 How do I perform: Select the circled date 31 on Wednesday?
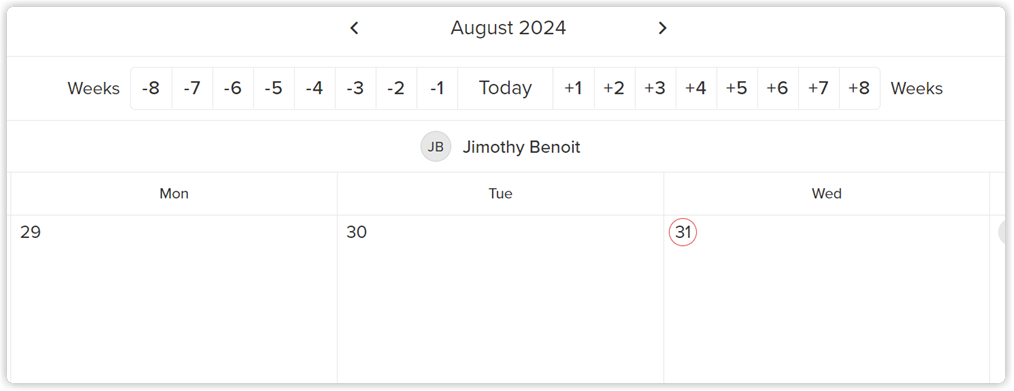pos(683,232)
